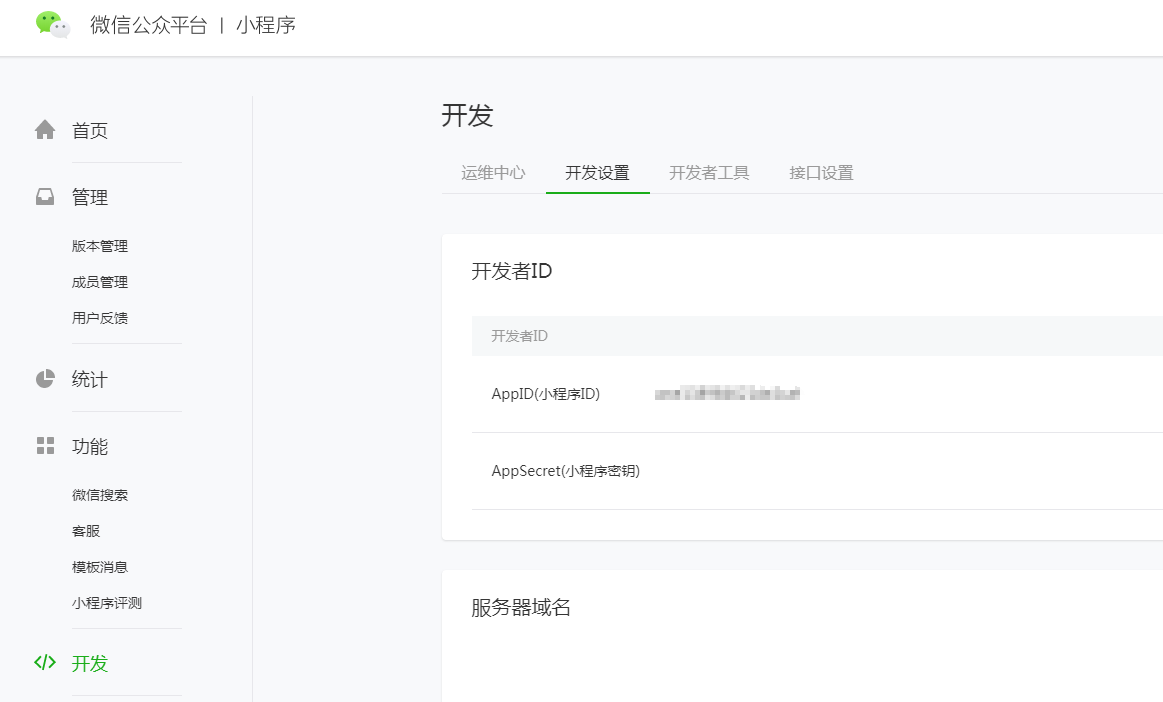Click the WeChat logo icon in header

[52, 25]
